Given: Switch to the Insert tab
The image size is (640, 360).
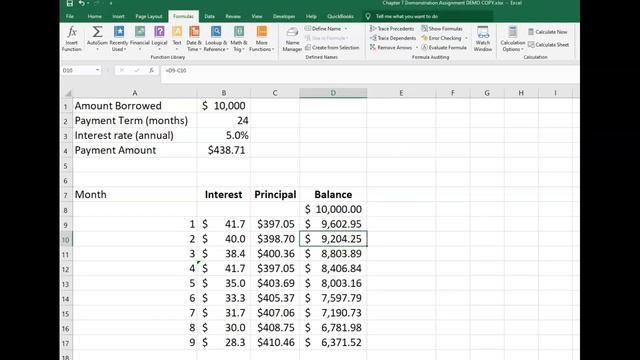Looking at the screenshot, I should click(x=118, y=16).
